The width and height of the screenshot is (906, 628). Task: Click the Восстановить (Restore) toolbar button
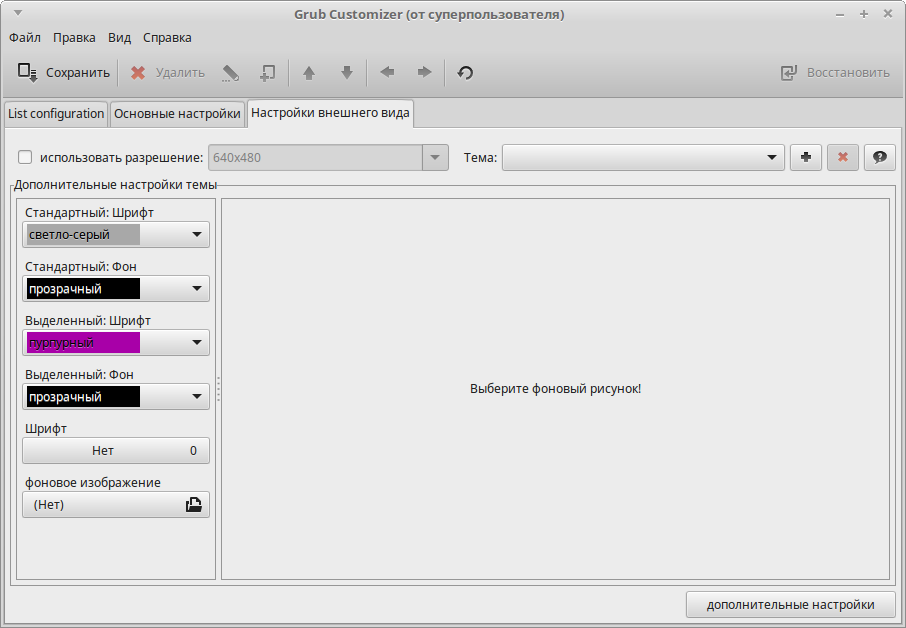[835, 73]
